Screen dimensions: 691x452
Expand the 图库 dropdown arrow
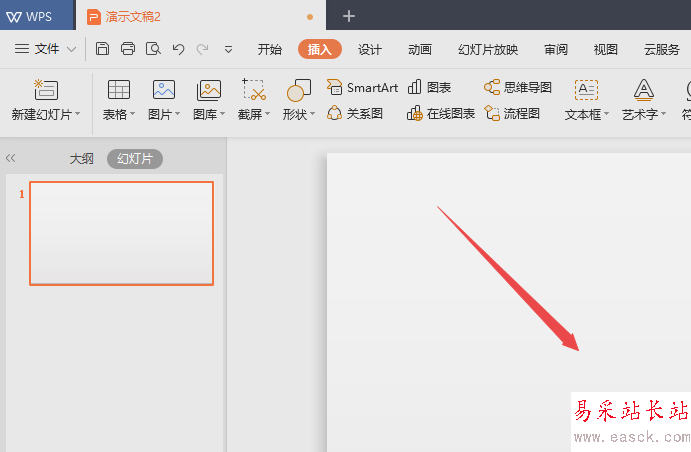pyautogui.click(x=223, y=114)
